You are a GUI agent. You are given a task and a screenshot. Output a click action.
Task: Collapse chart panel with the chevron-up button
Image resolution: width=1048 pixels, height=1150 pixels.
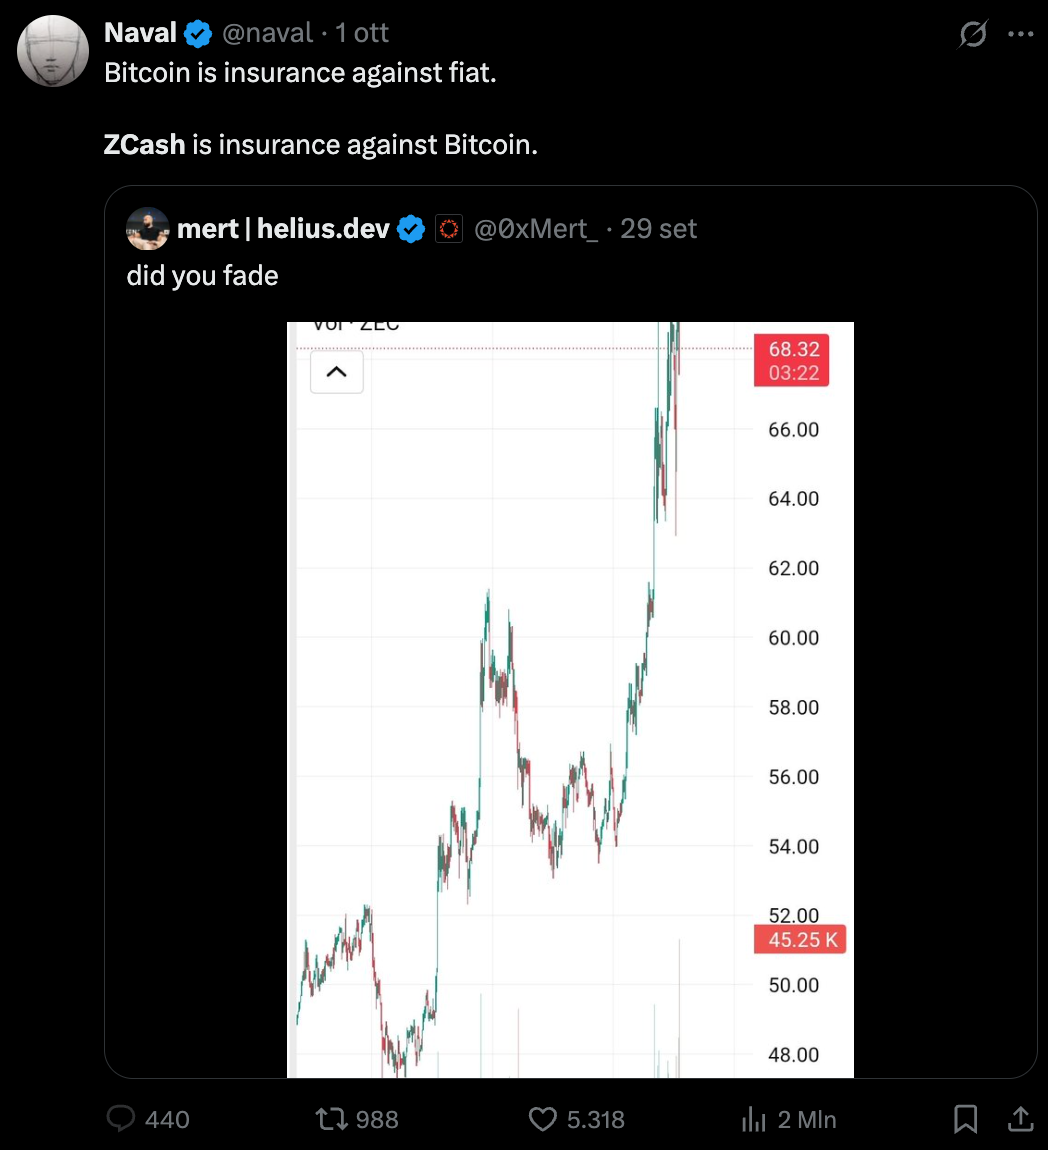pos(337,372)
